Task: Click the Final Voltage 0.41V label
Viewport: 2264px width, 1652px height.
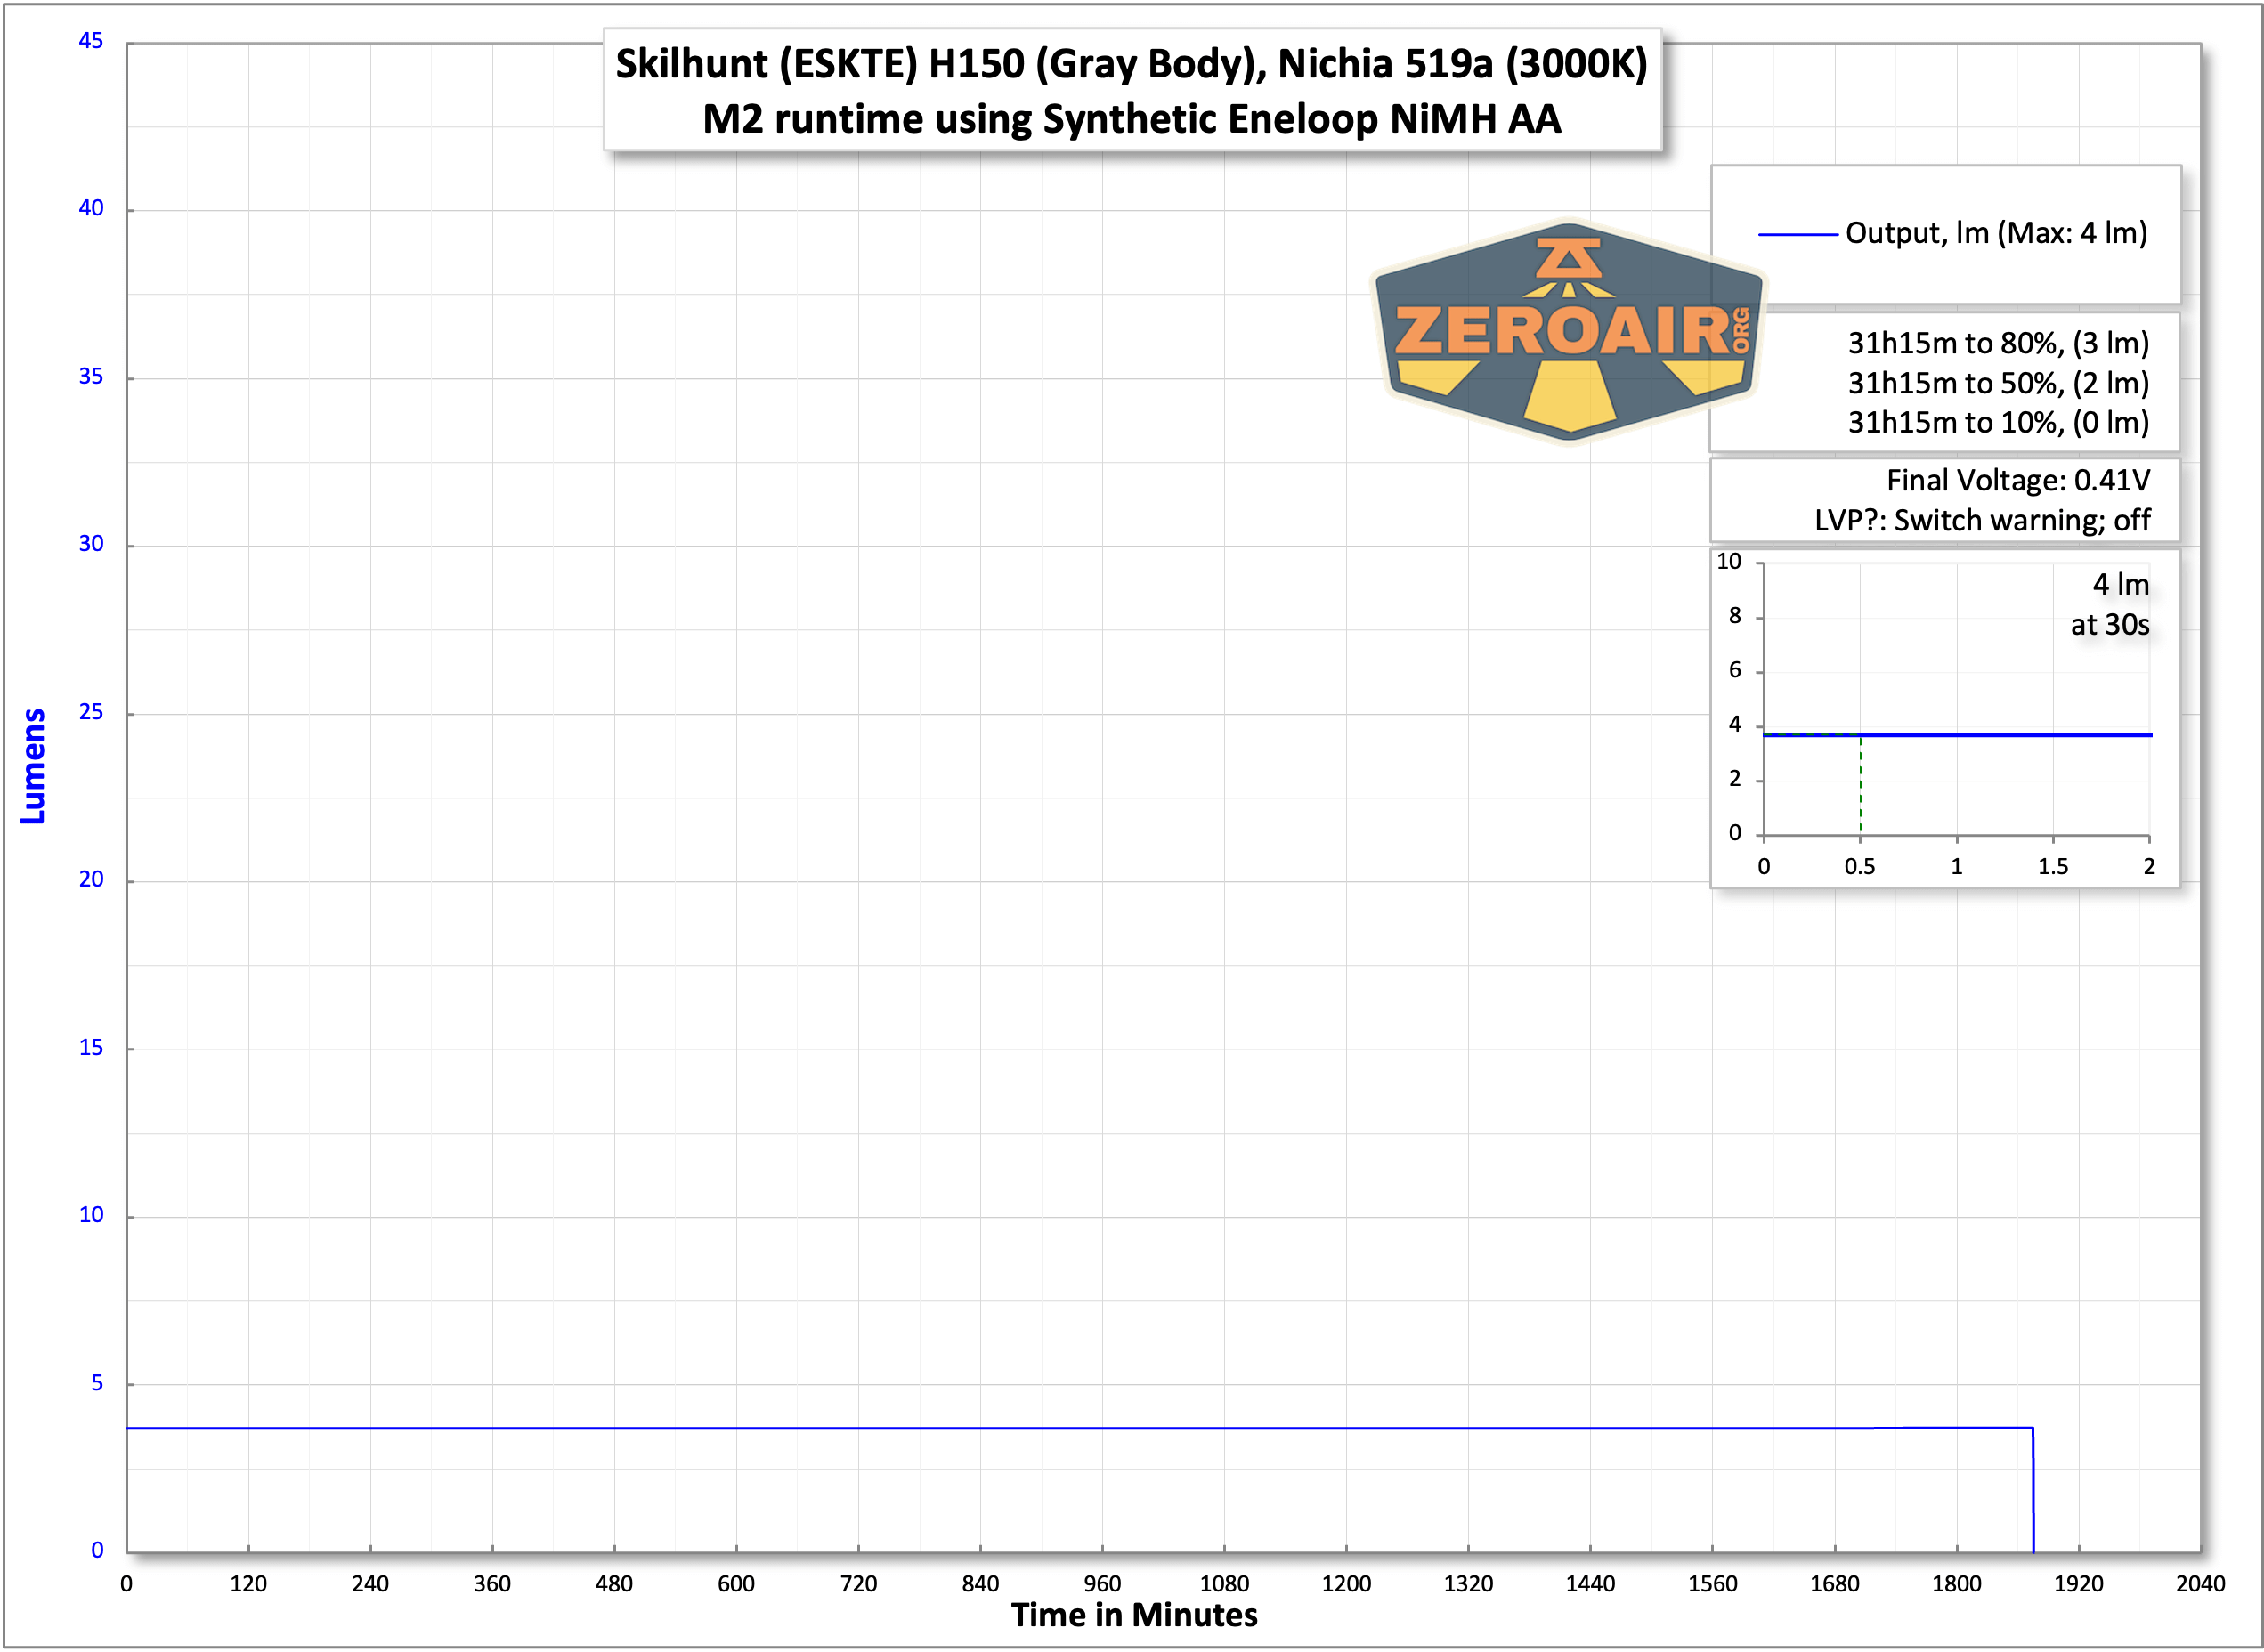Action: coord(2017,480)
